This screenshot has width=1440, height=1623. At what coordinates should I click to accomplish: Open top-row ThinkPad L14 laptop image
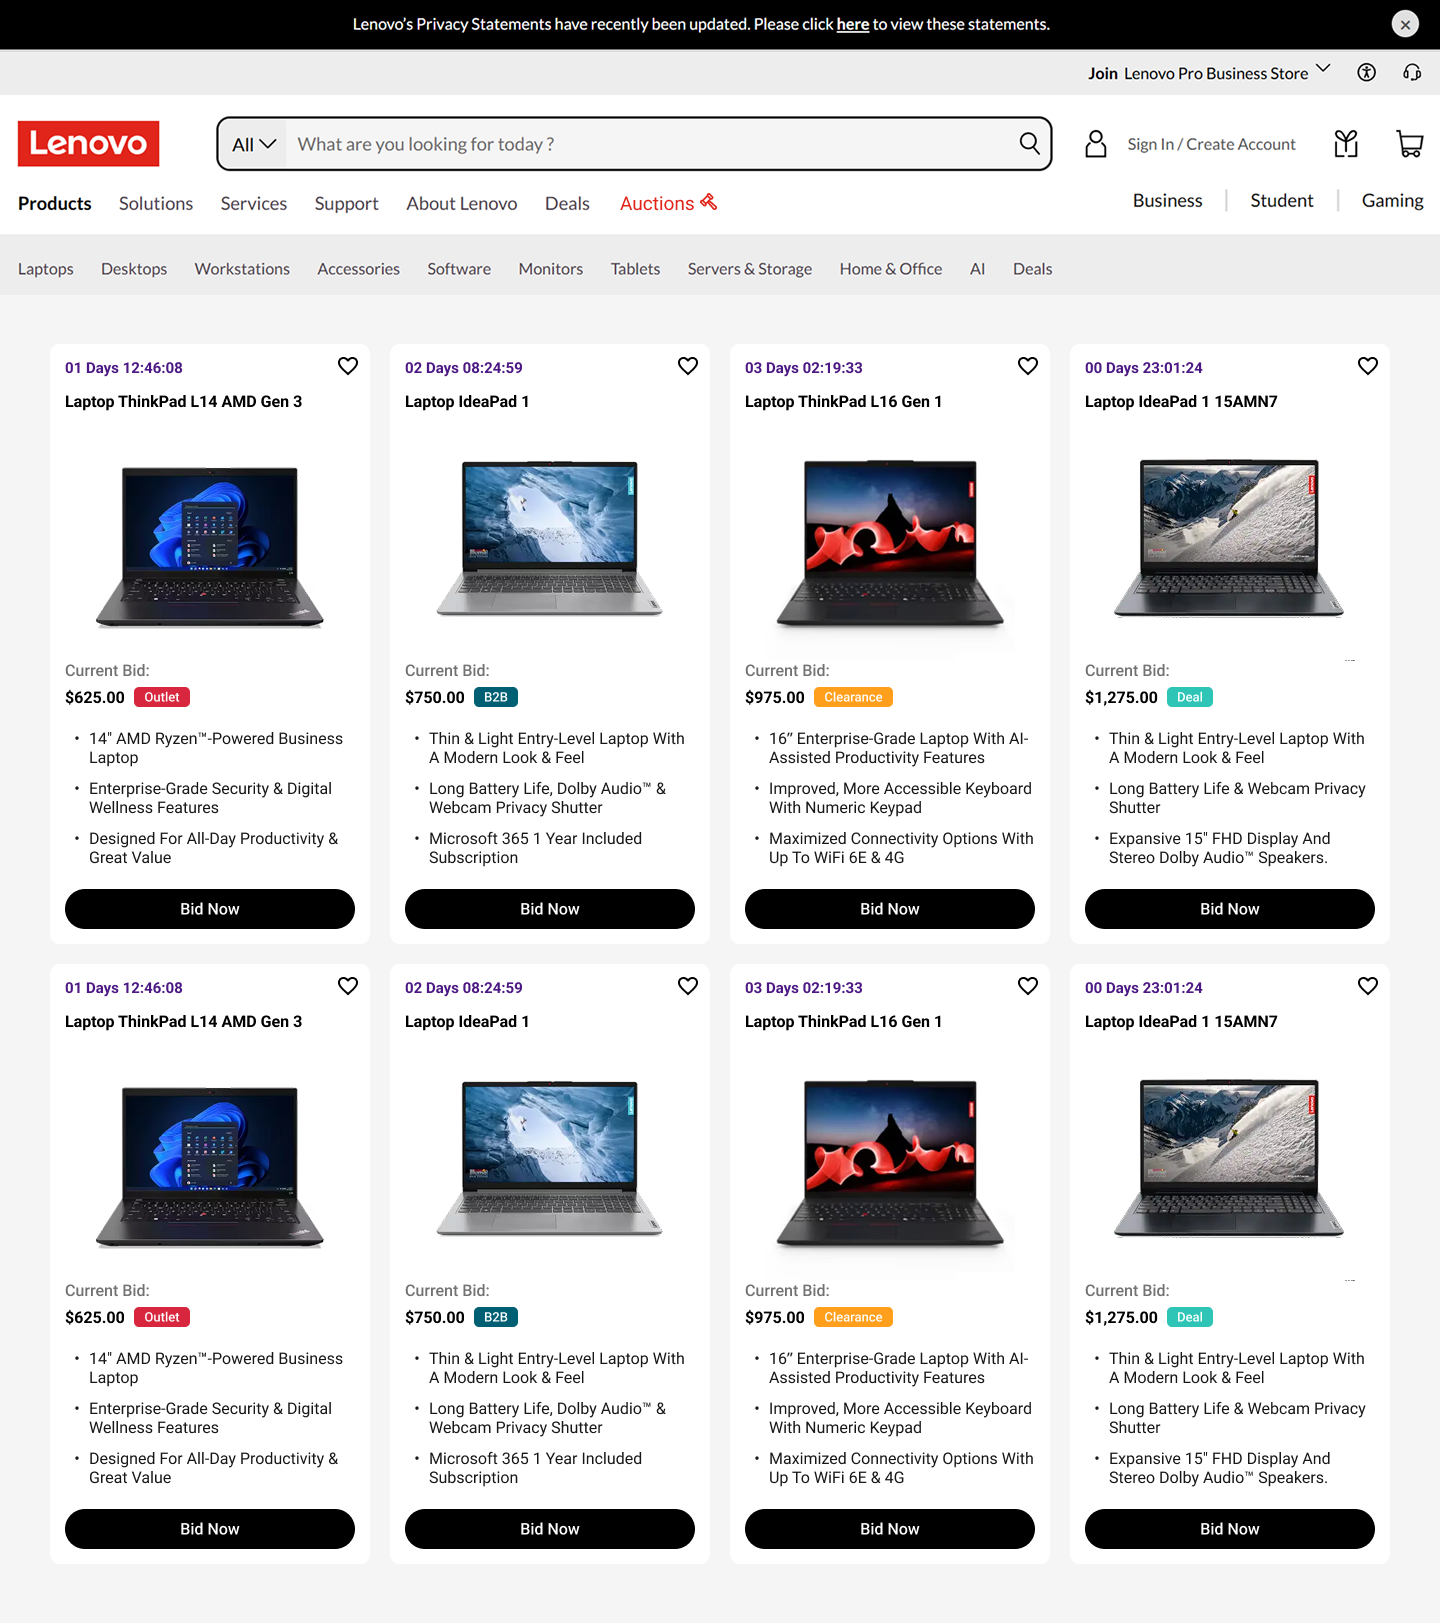[210, 546]
